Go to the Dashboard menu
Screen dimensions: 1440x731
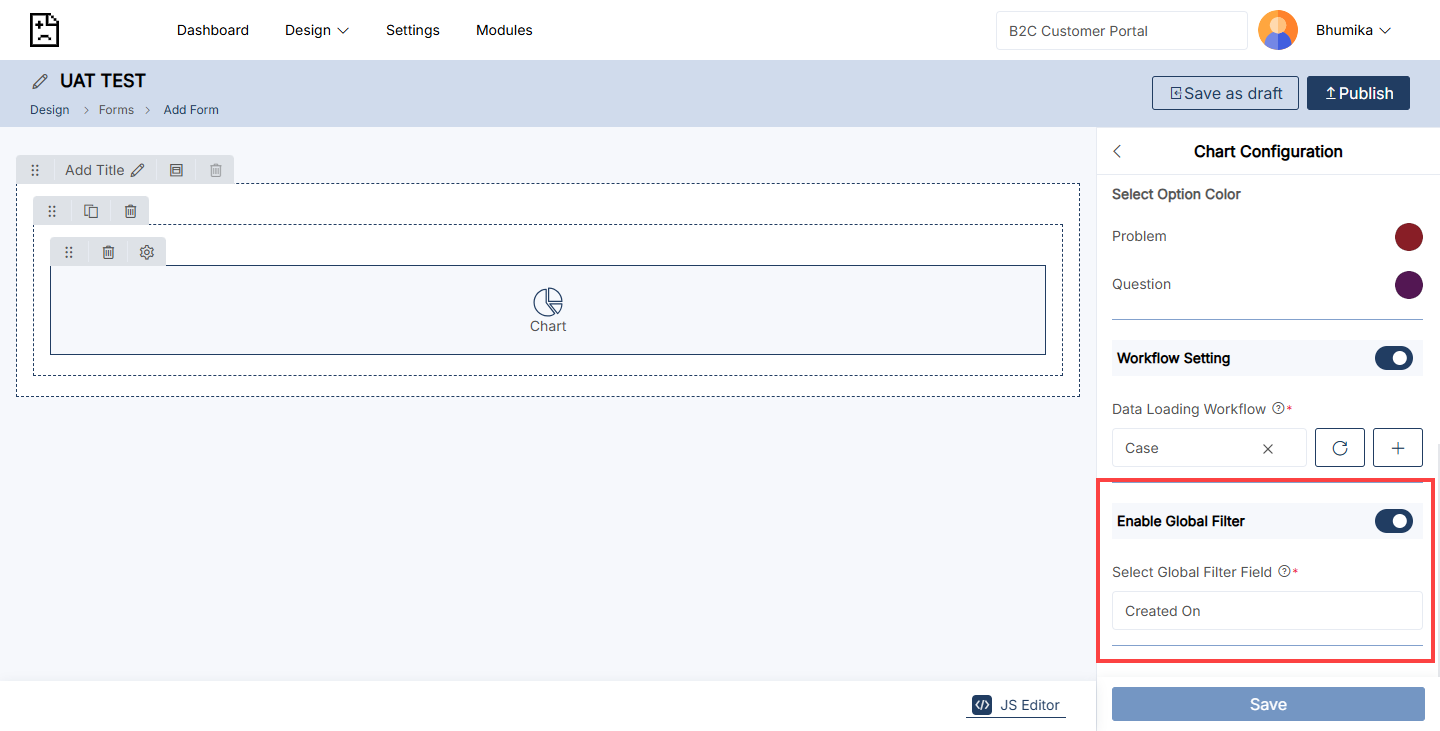213,30
